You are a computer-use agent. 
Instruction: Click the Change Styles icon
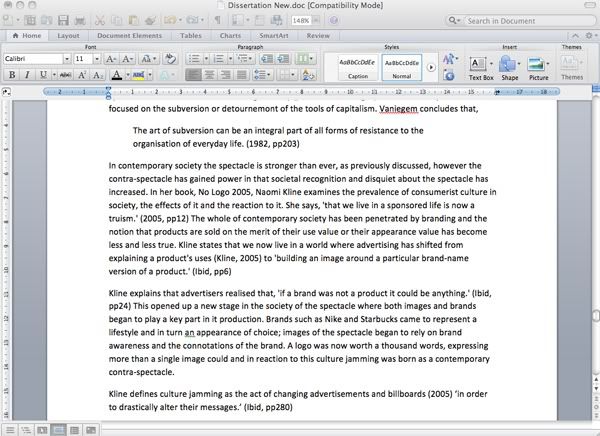click(x=449, y=59)
